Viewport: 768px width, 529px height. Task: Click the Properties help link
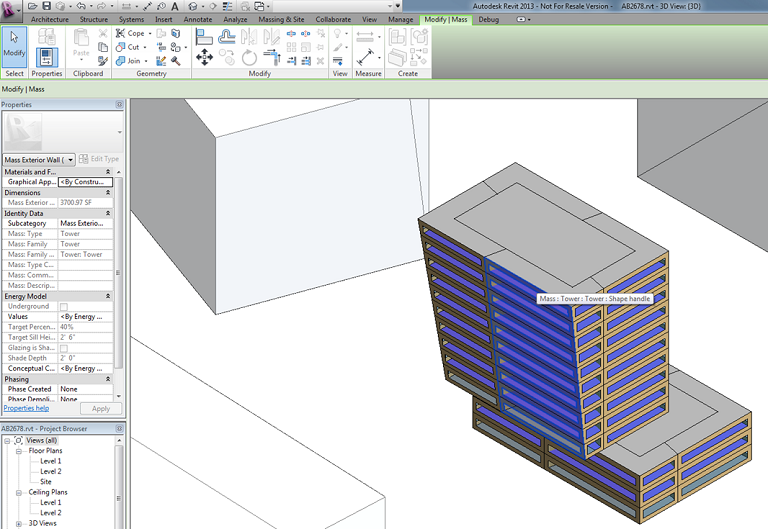pos(25,408)
